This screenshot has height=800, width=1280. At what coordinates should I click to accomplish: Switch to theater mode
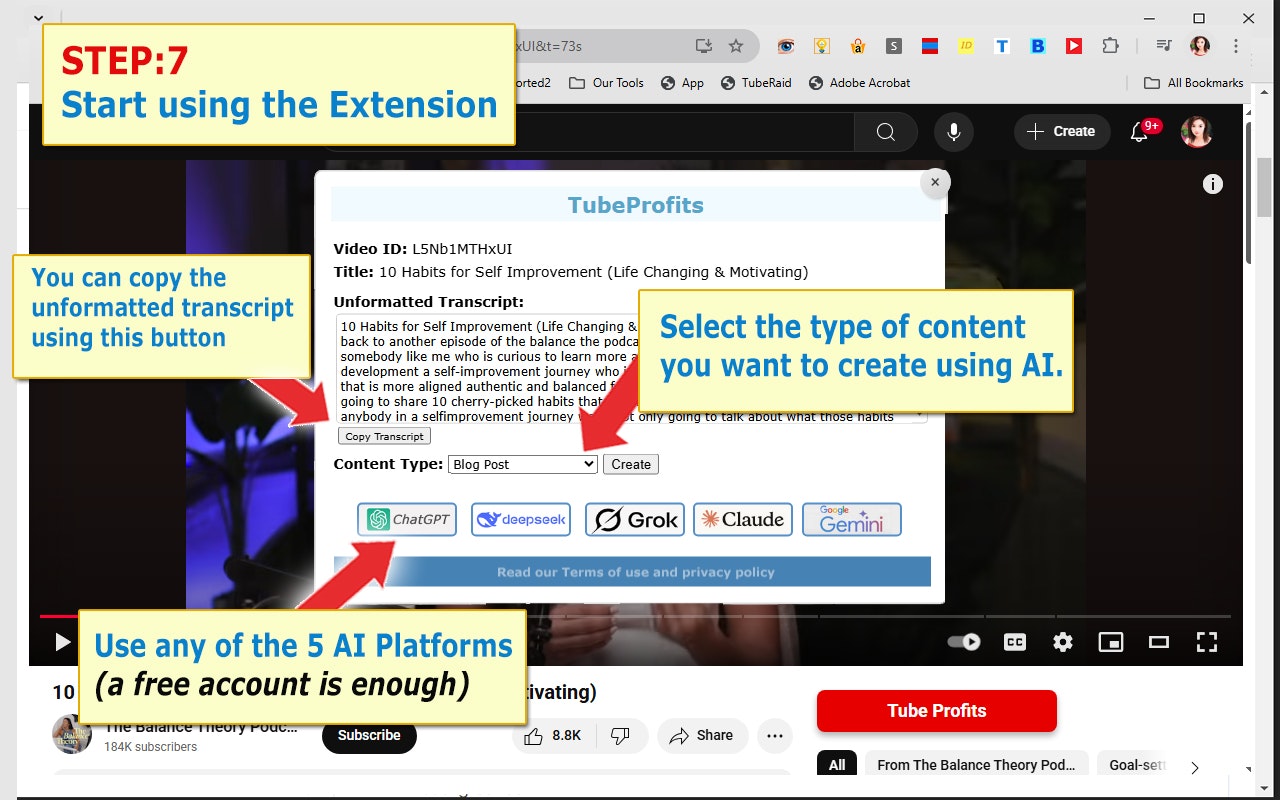click(x=1159, y=642)
